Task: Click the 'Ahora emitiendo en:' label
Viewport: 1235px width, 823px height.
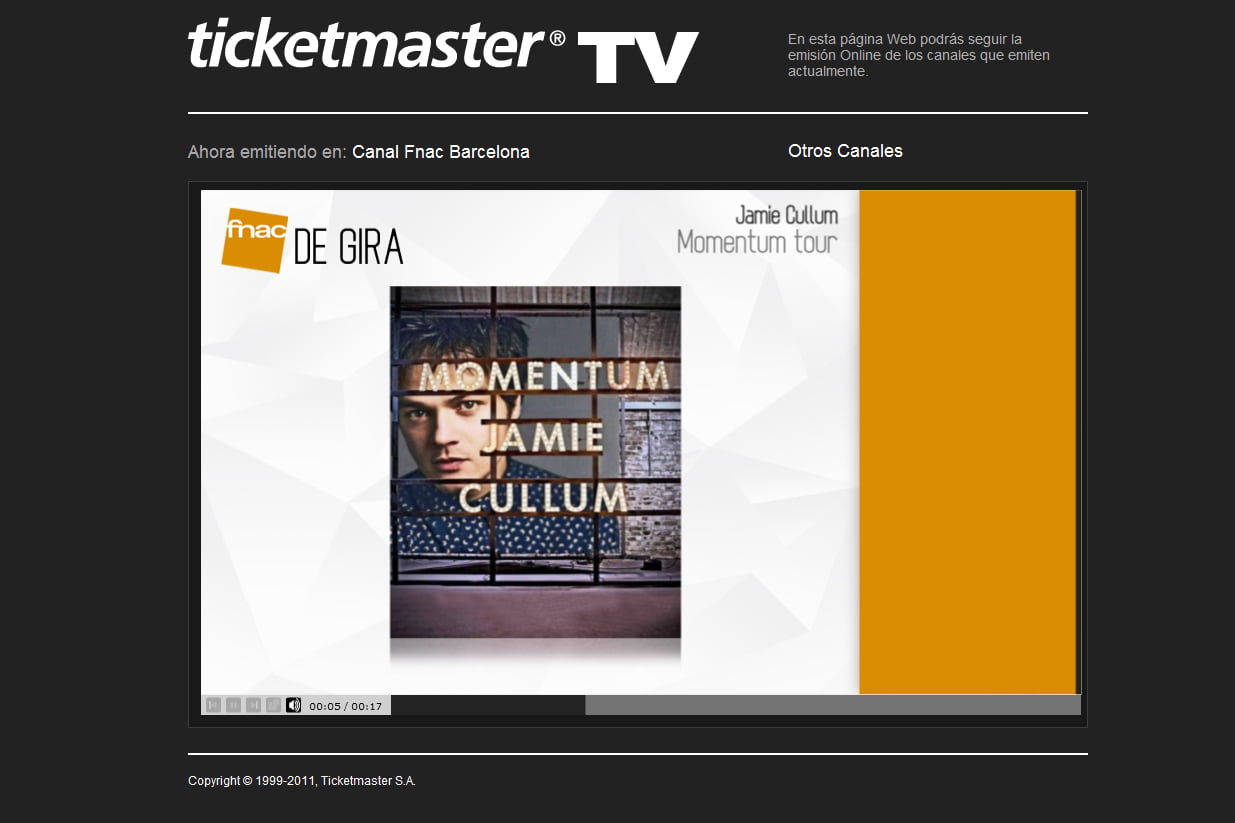Action: (x=267, y=152)
